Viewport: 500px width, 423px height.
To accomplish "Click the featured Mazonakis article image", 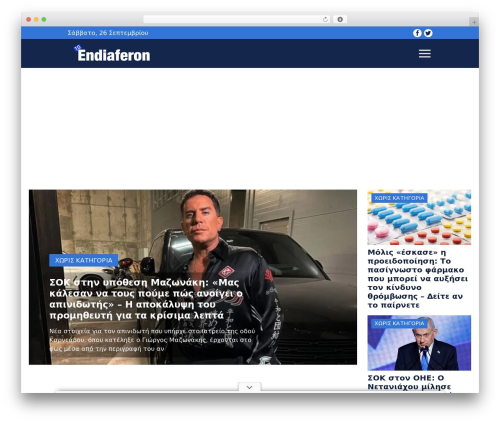I will point(193,277).
